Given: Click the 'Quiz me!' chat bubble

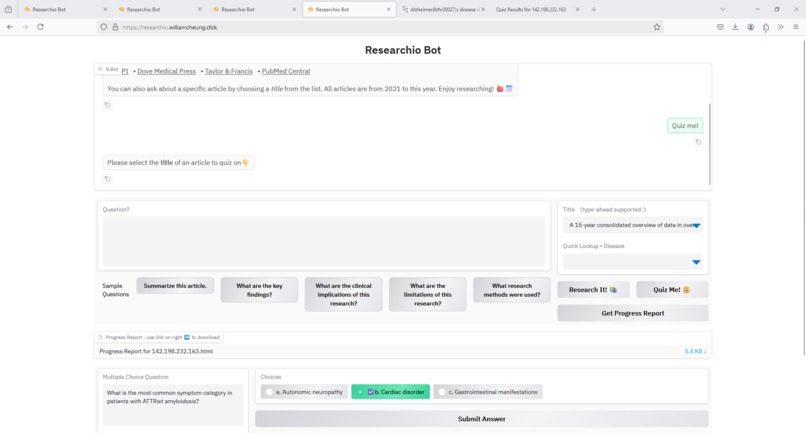Looking at the screenshot, I should click(685, 125).
